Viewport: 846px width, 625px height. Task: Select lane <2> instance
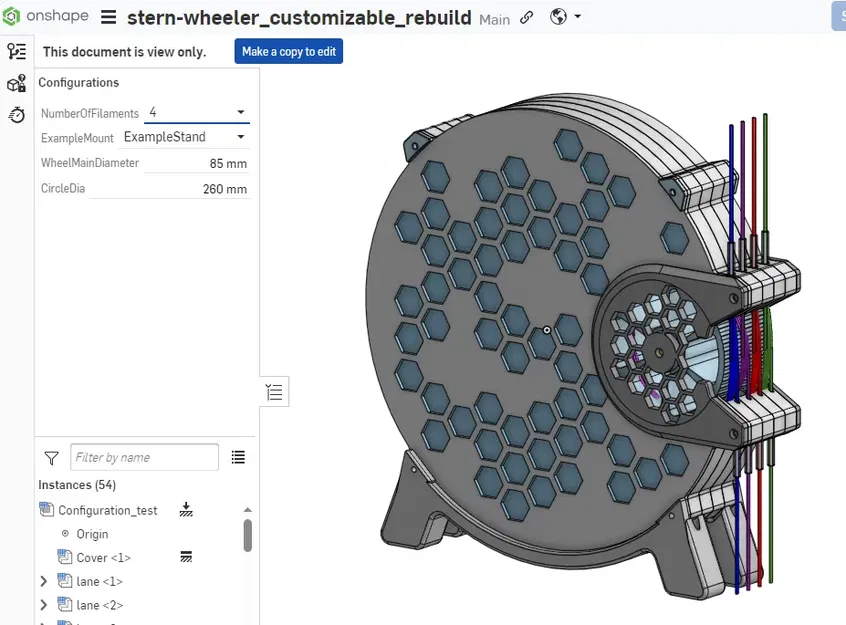pos(99,605)
